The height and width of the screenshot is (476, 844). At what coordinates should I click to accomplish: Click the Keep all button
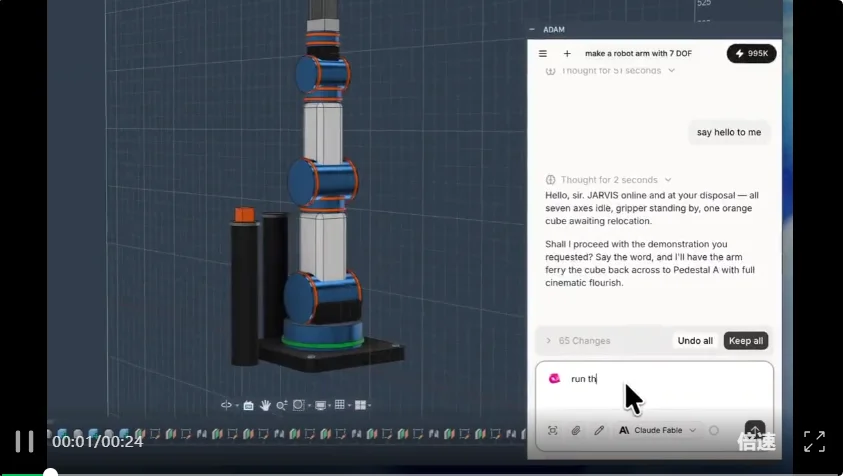[745, 341]
